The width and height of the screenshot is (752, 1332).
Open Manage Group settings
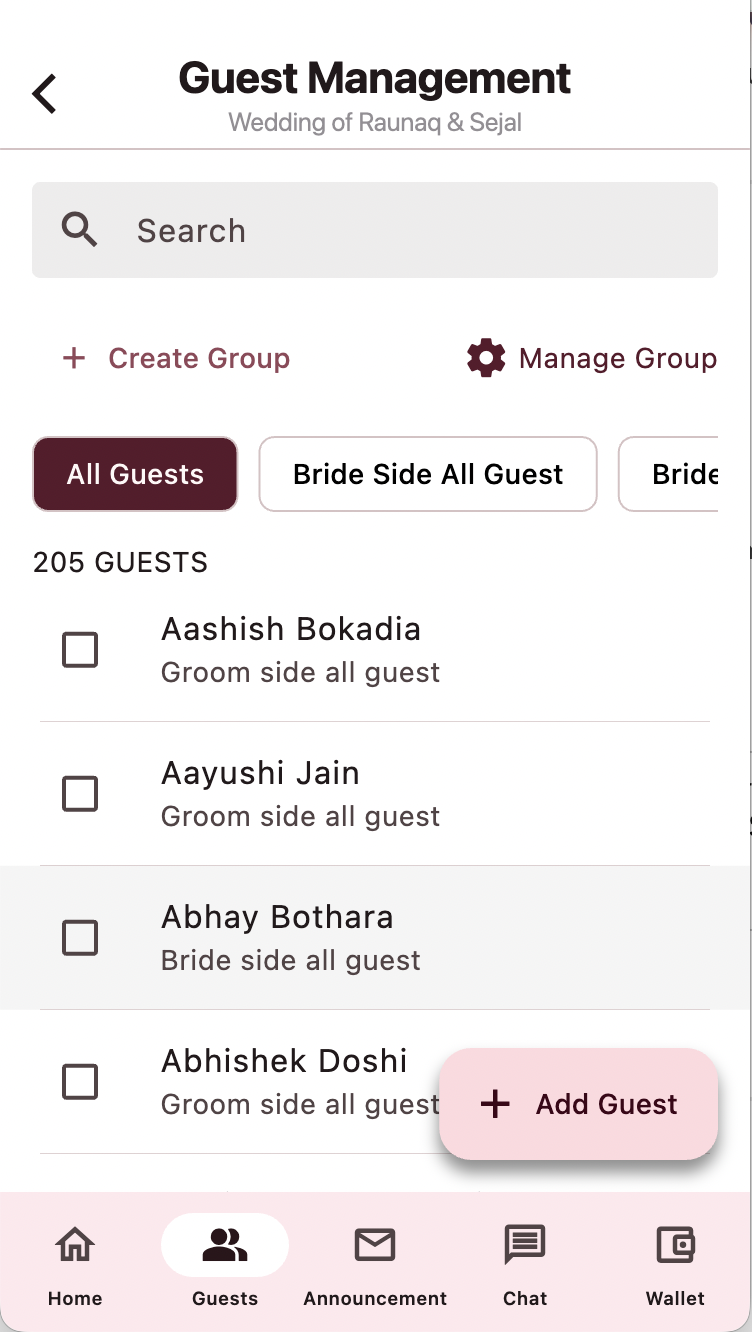coord(617,358)
